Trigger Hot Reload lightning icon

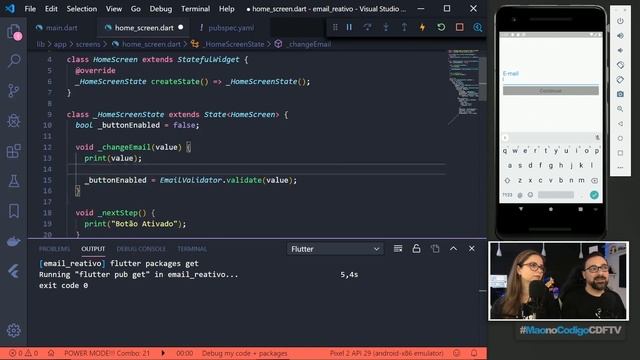(422, 27)
